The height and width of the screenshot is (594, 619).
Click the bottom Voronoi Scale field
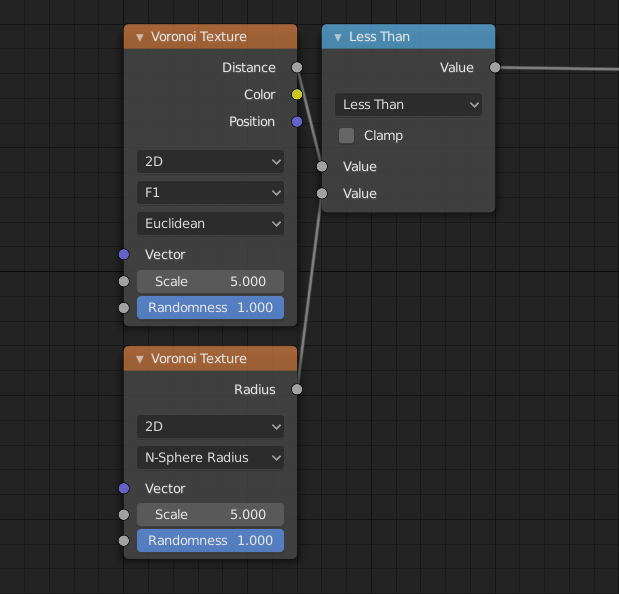click(x=210, y=514)
